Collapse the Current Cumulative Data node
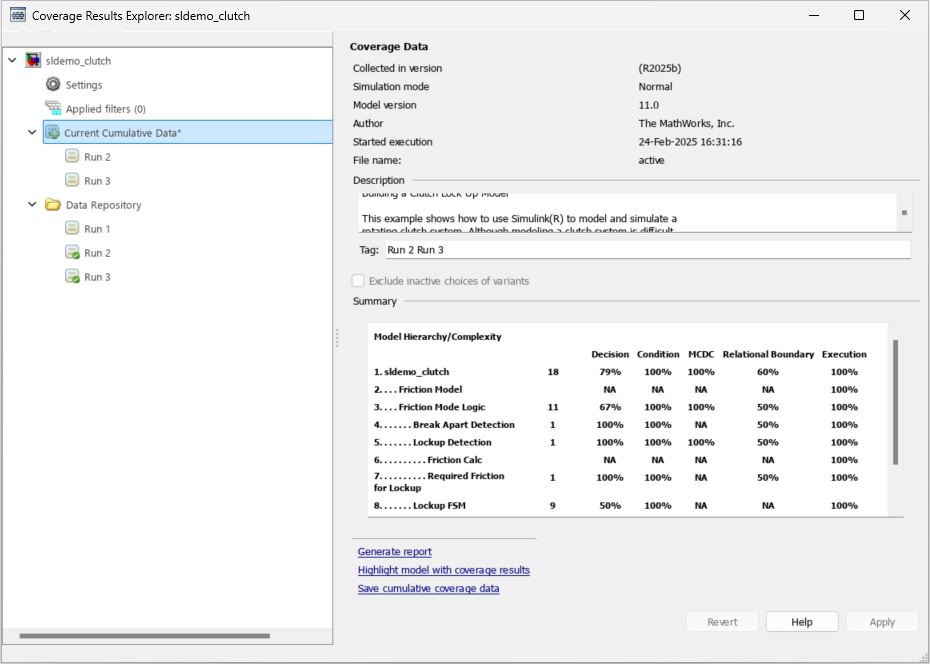This screenshot has height=664, width=930. click(x=31, y=131)
